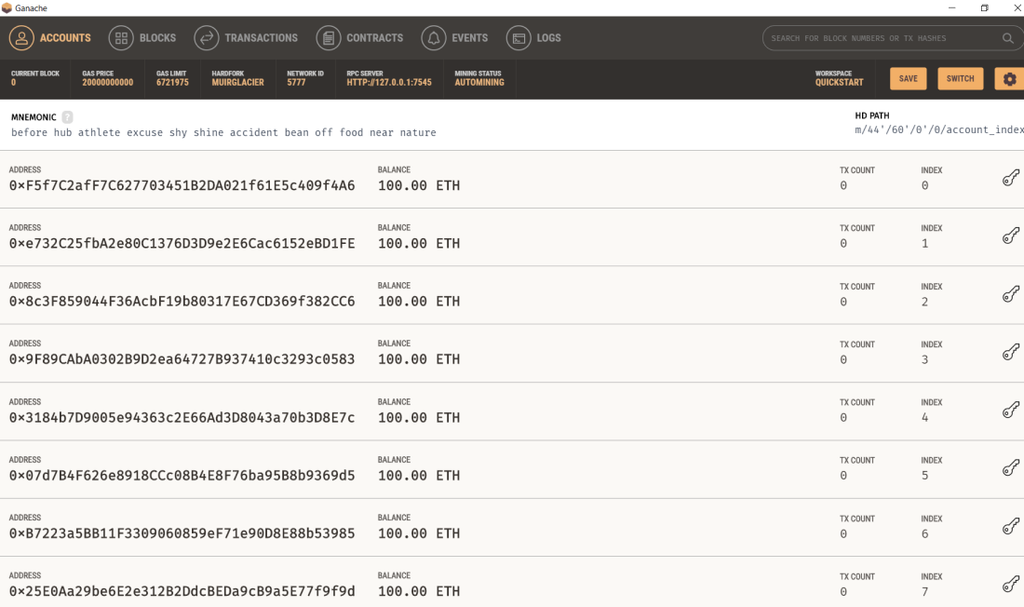Select address 0xB7223a5BB11F3309060859eF71e90D8E88b53985
The image size is (1024, 607).
pos(182,533)
